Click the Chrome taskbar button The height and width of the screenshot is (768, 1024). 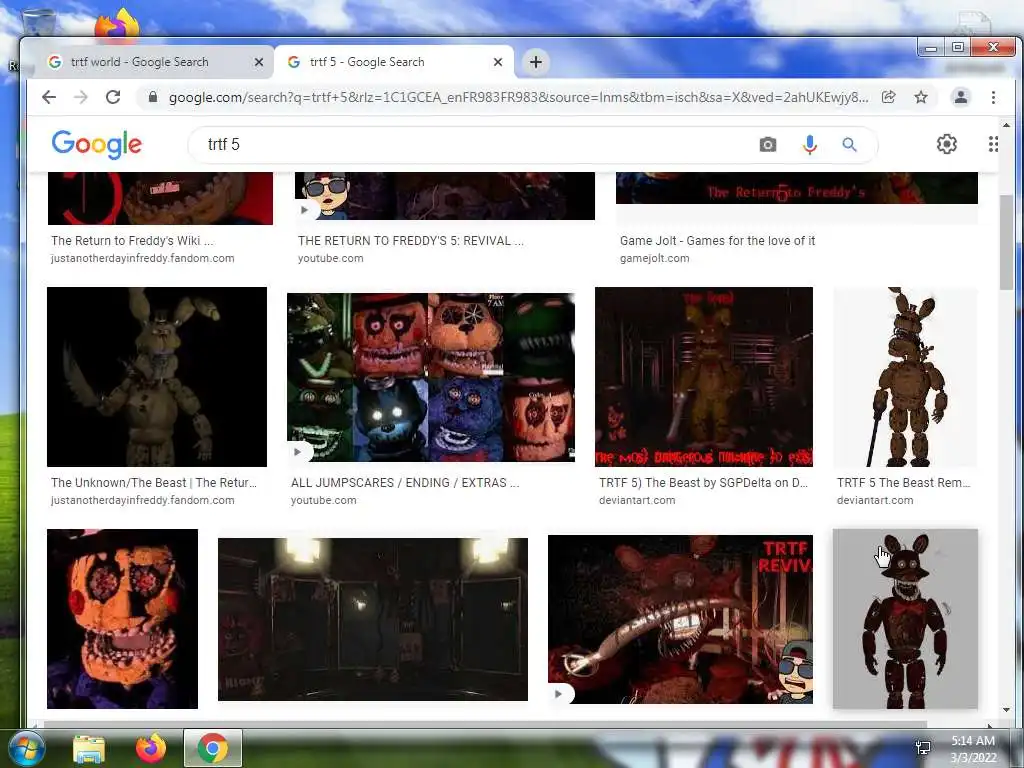(213, 748)
